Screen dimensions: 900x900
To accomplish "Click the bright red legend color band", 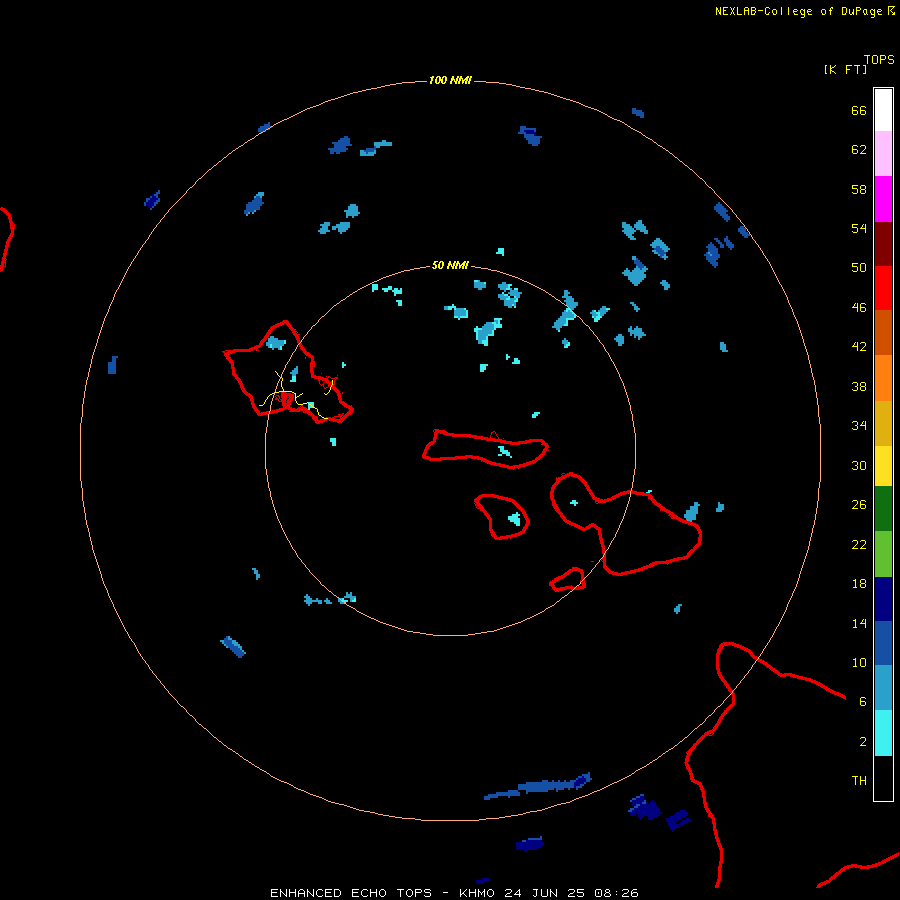I will pos(883,288).
